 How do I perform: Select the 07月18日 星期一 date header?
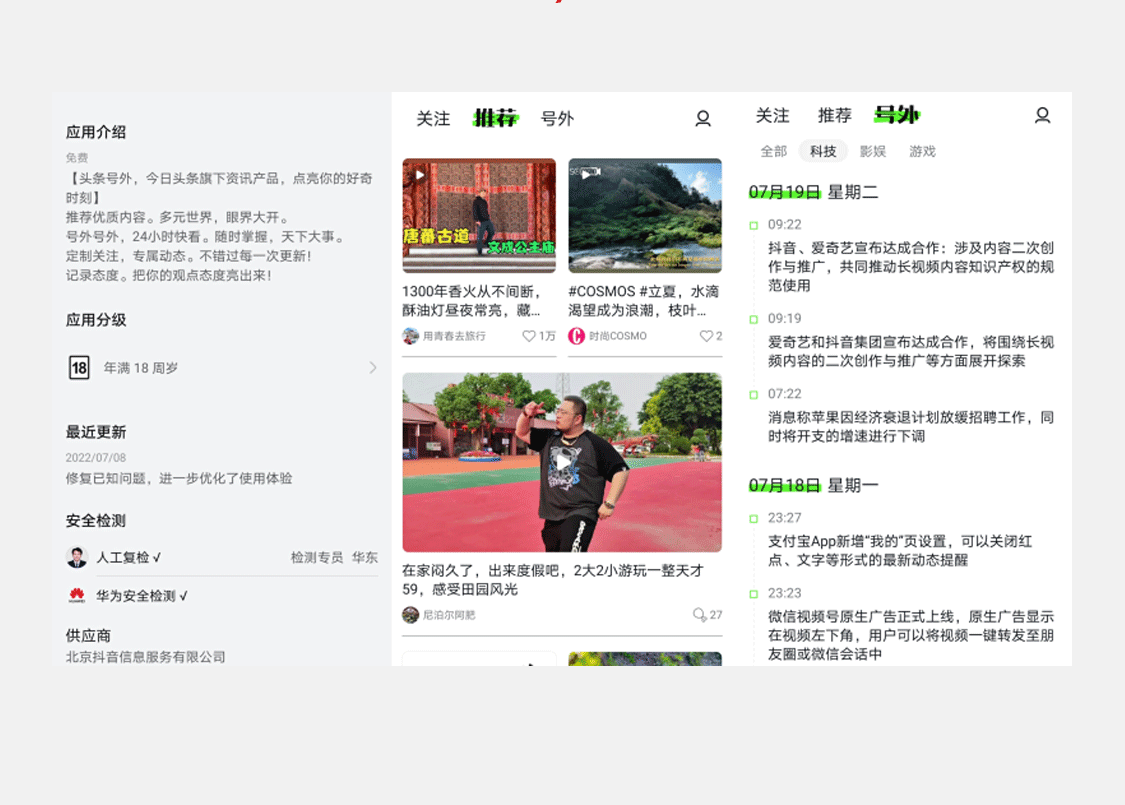click(x=814, y=486)
